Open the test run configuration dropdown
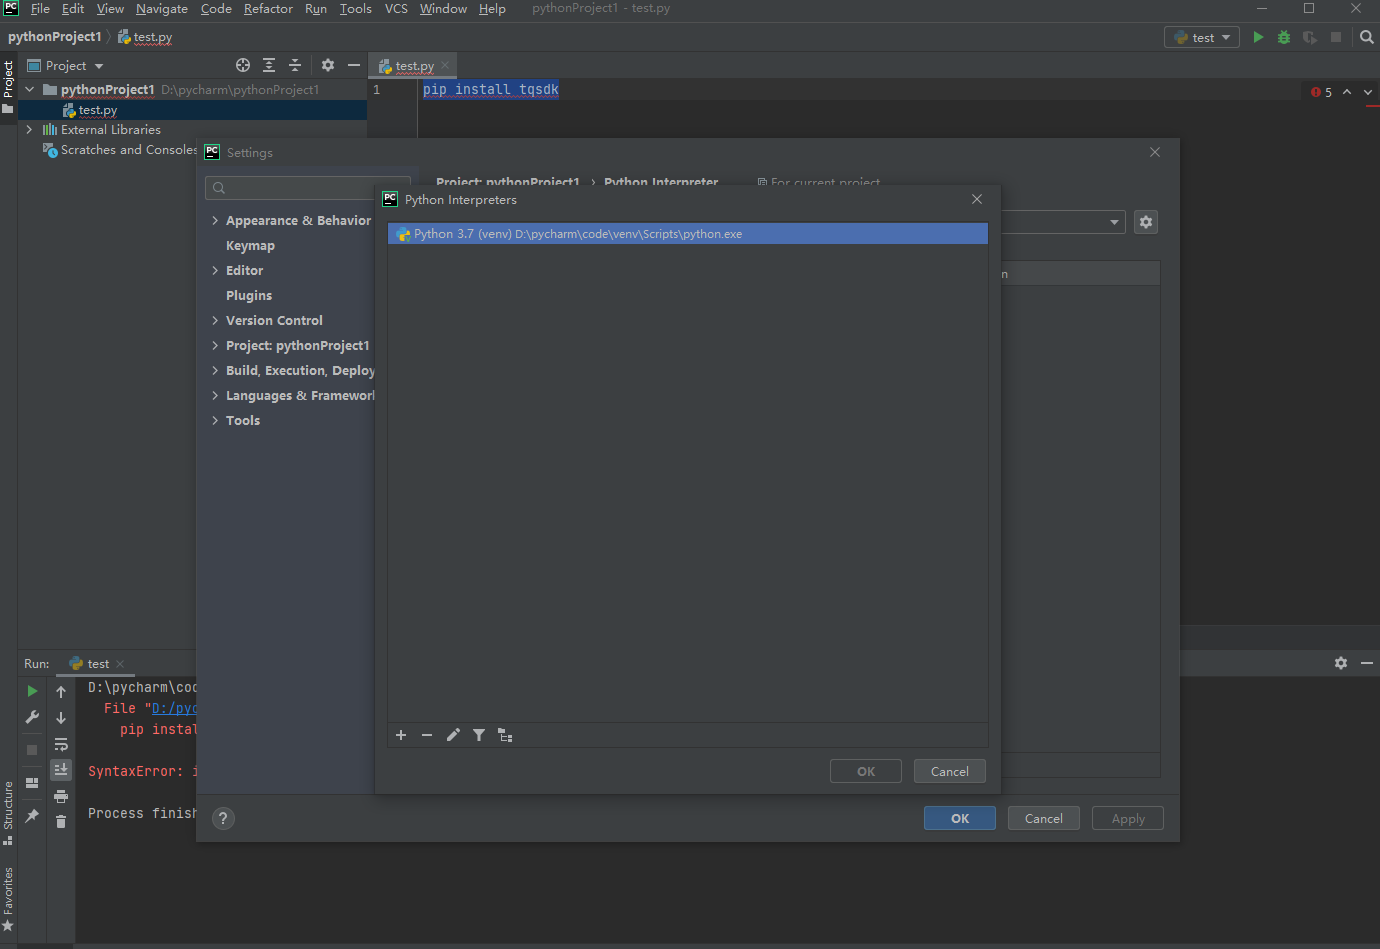This screenshot has height=949, width=1380. [x=1202, y=37]
